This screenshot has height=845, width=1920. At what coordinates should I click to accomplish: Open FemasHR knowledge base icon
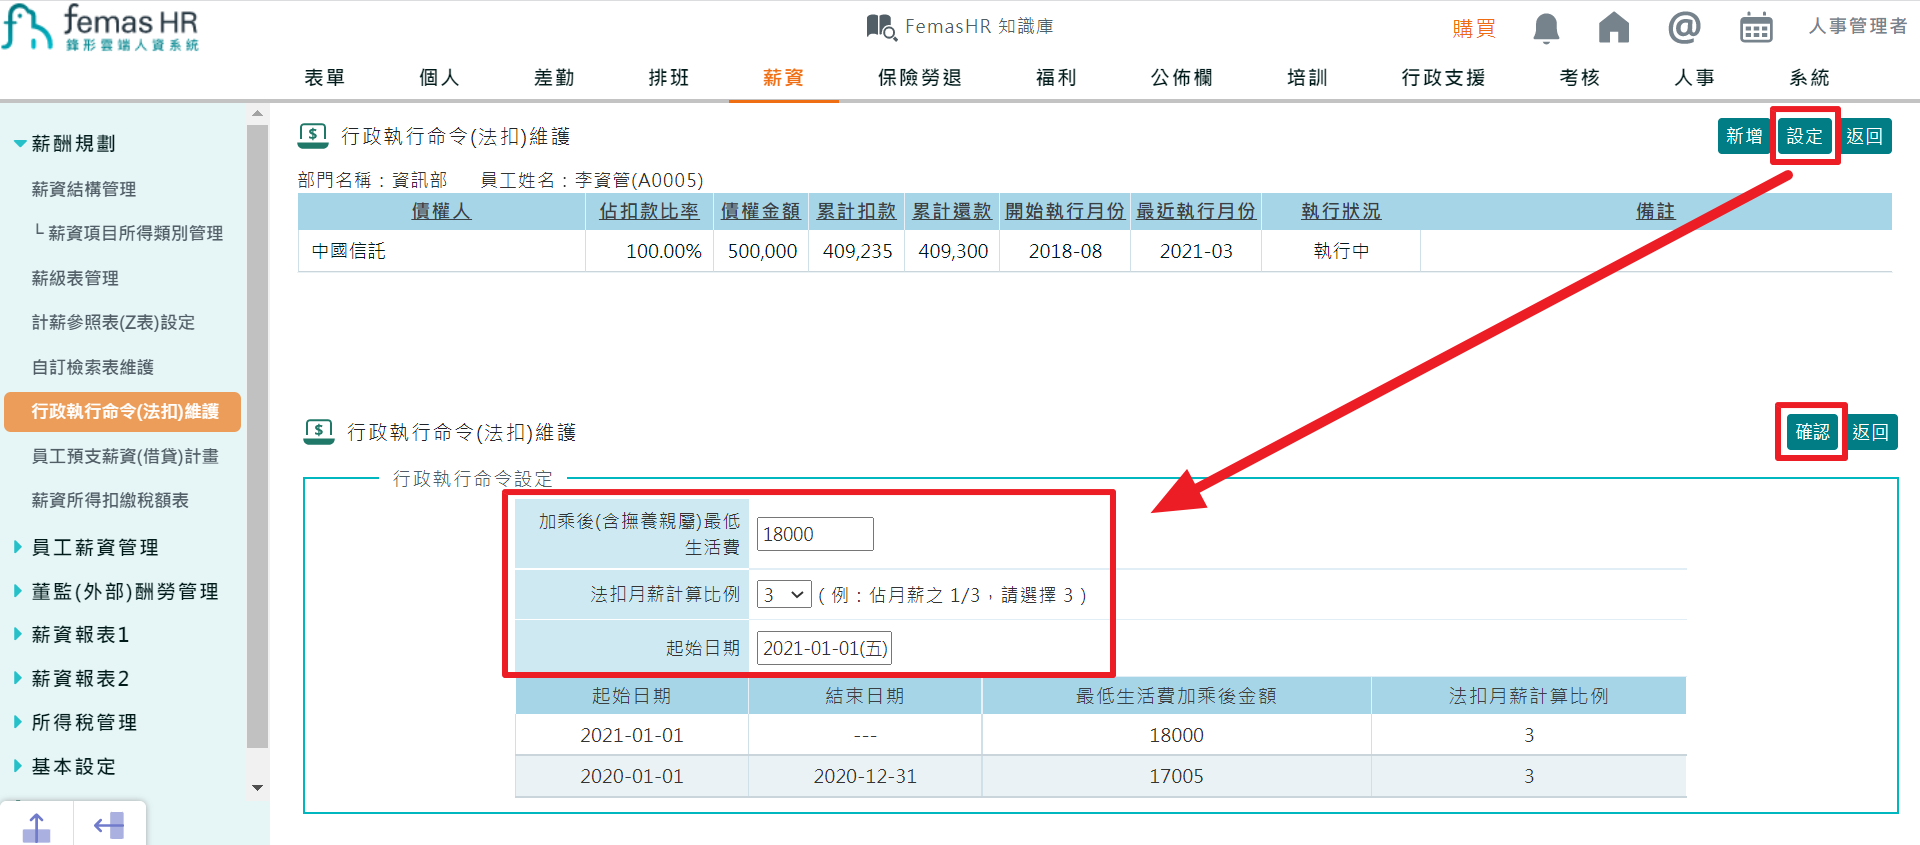(880, 27)
